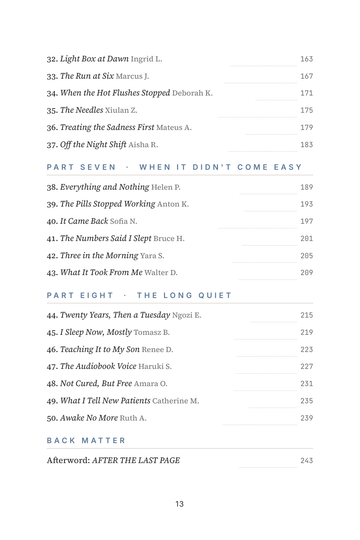Select The Audiobook Voice by Haruki S.
This screenshot has height=540, width=360.
point(179,366)
